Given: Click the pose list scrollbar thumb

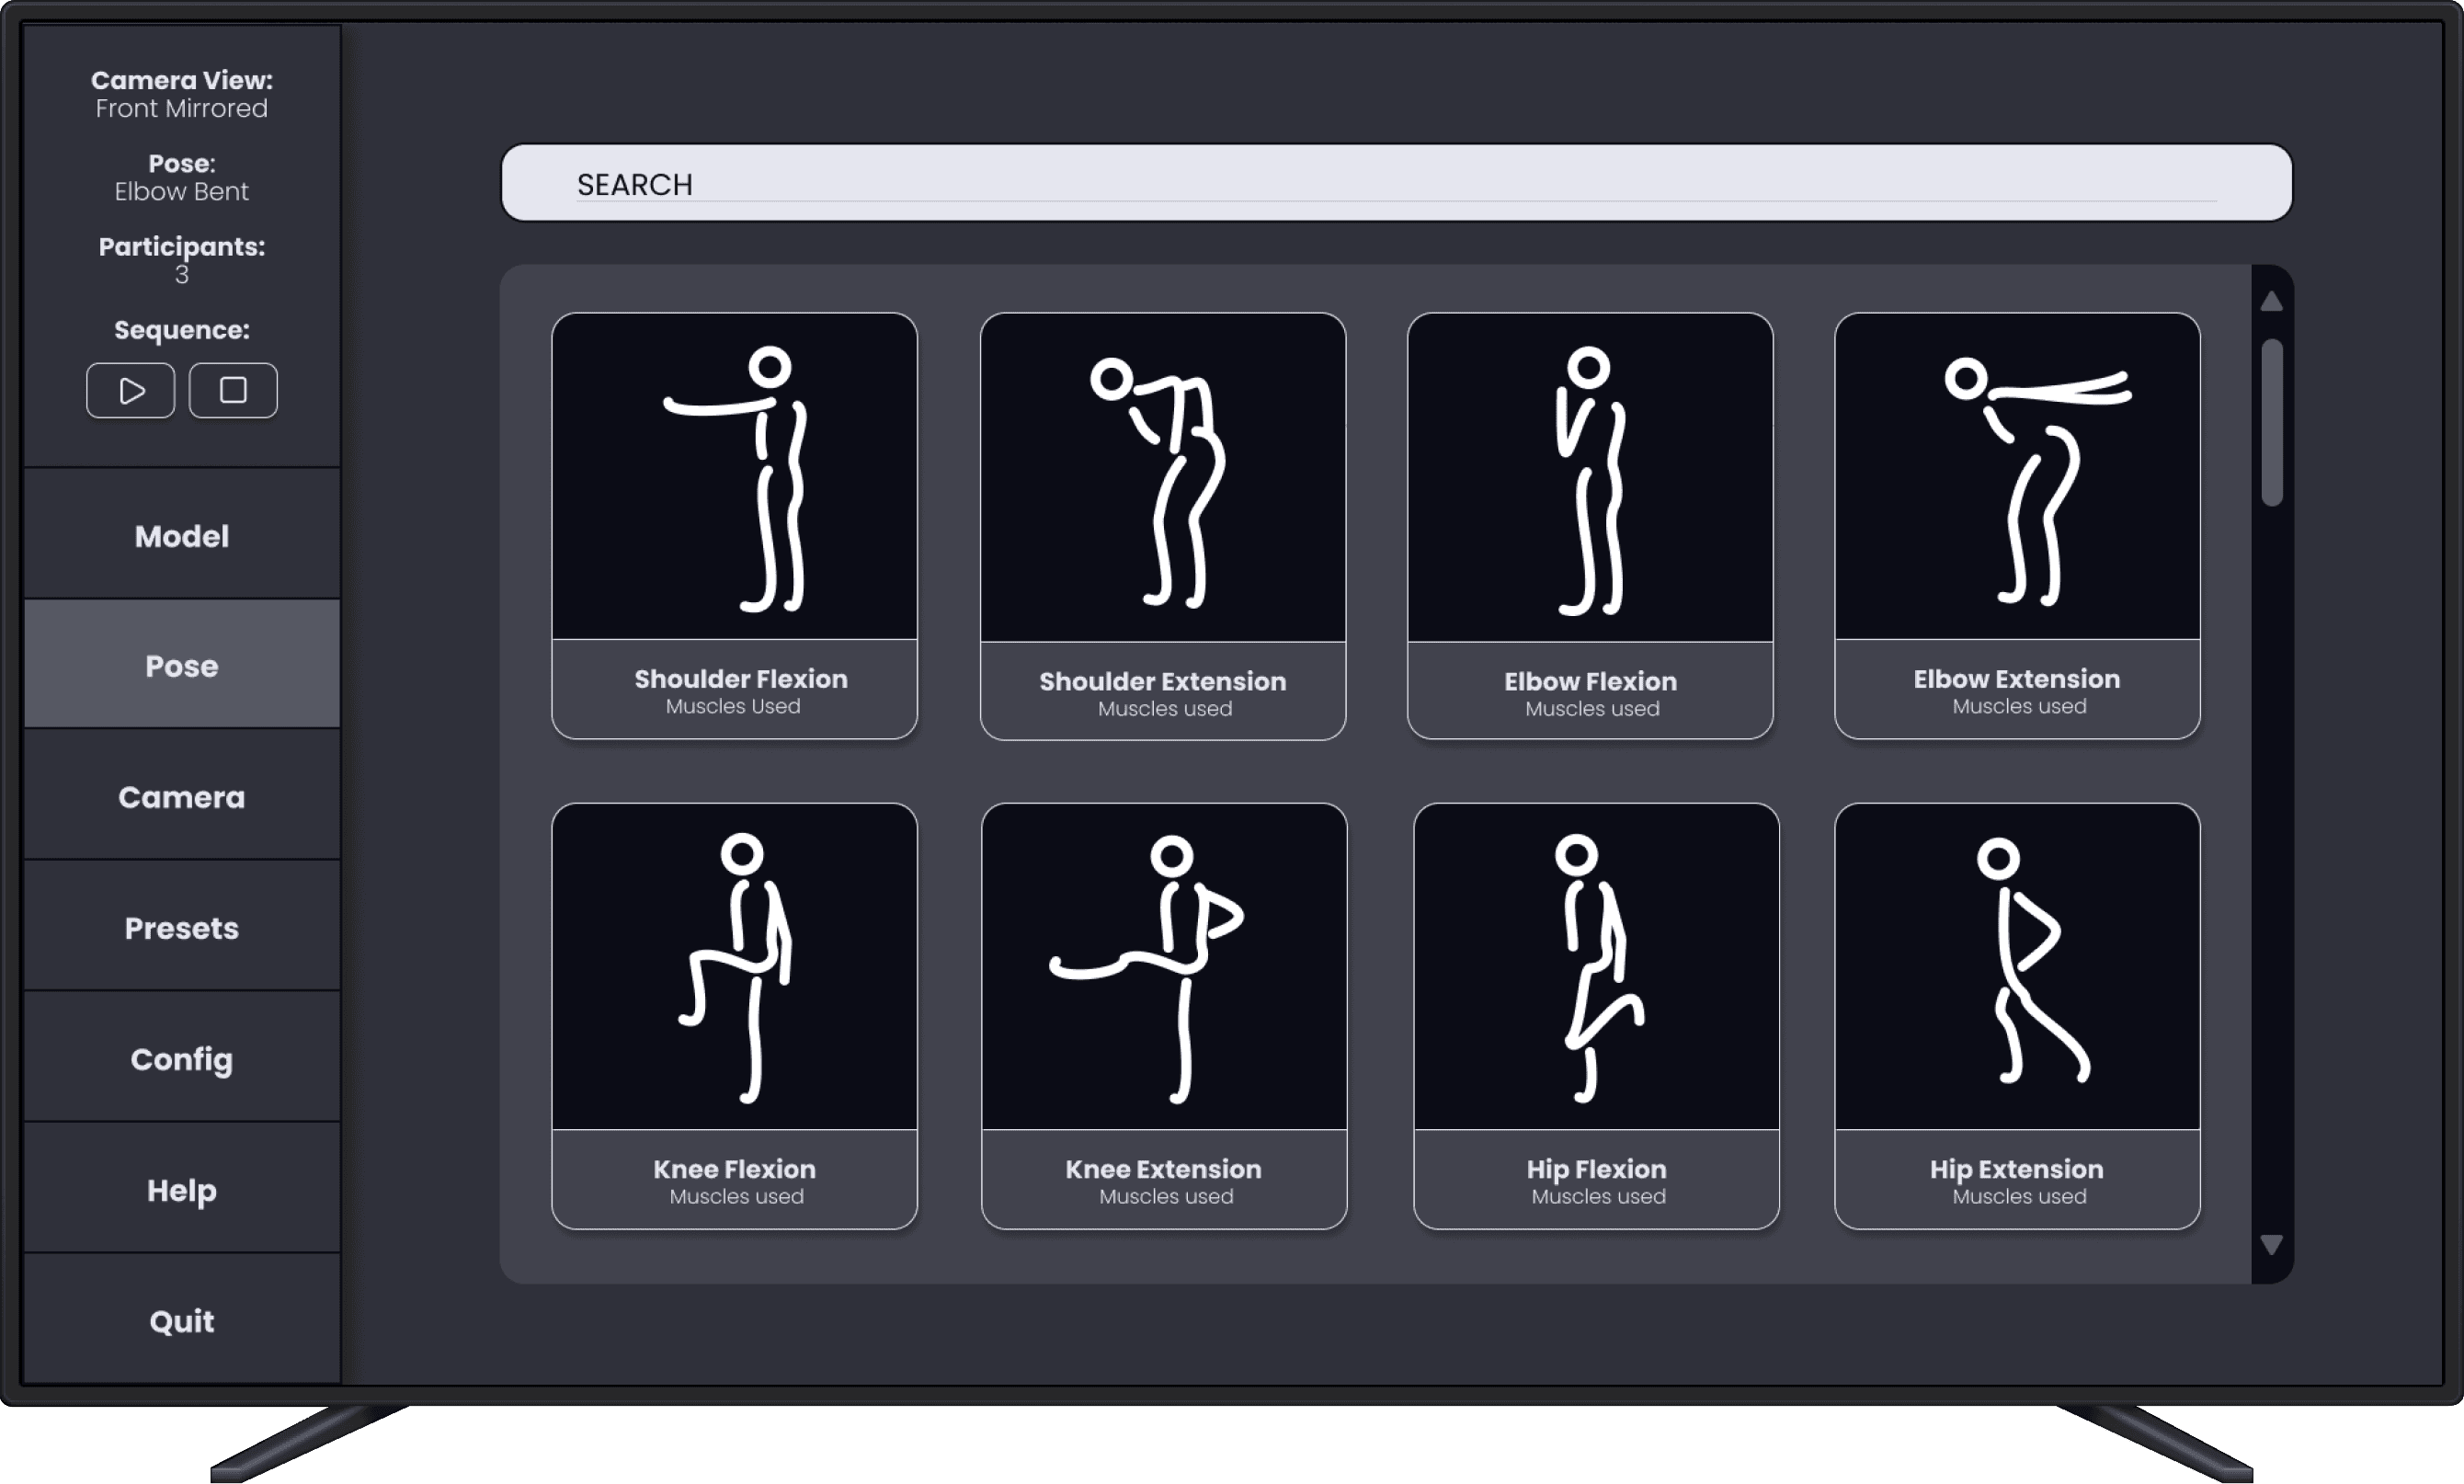Looking at the screenshot, I should [2271, 422].
